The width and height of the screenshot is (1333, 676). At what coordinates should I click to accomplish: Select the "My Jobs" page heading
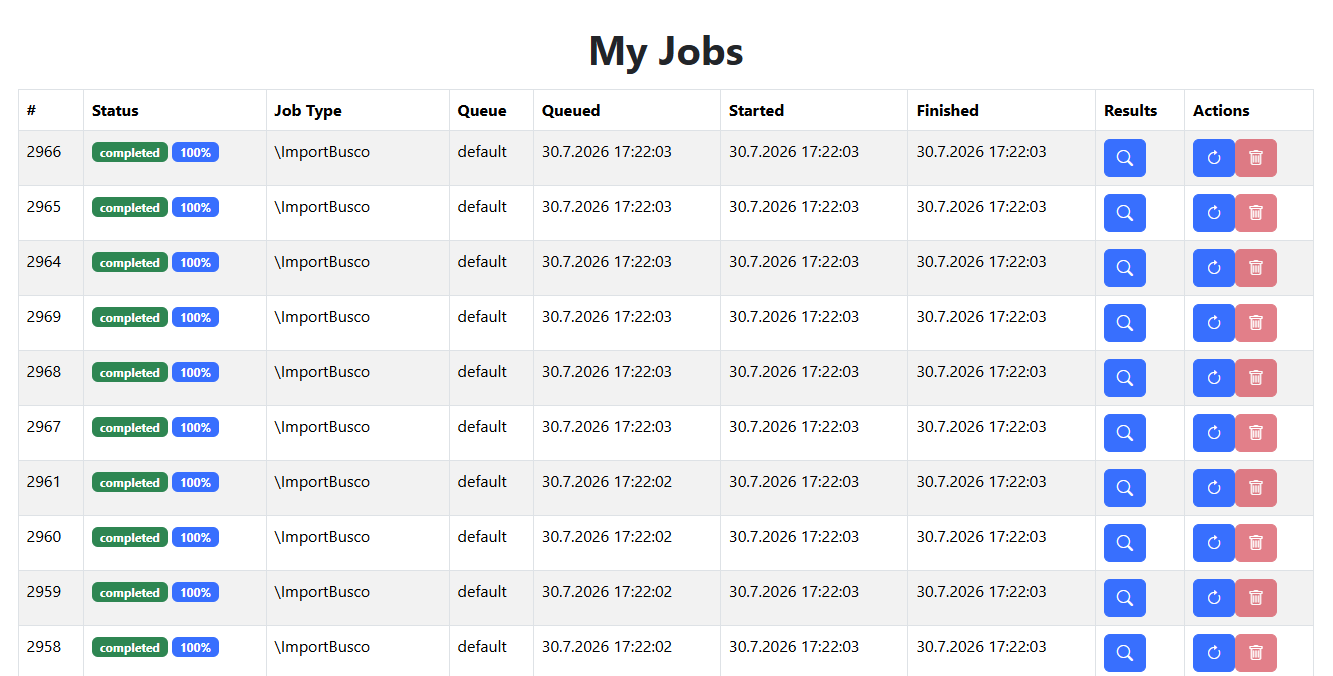tap(666, 51)
